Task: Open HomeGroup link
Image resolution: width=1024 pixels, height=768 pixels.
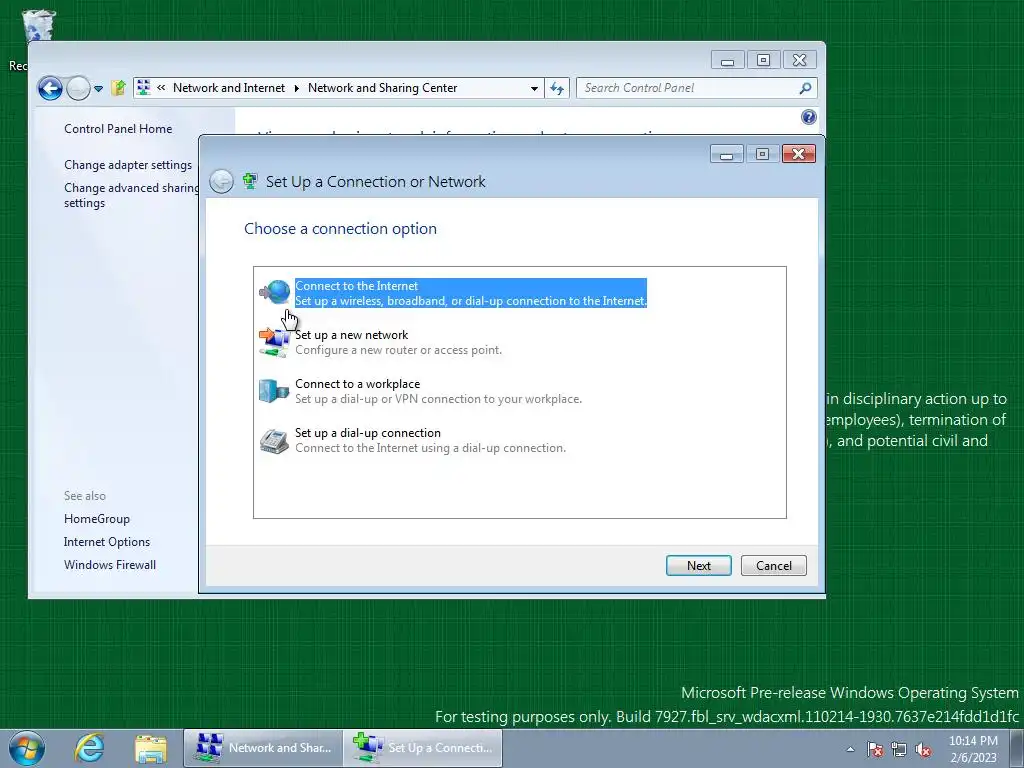Action: [97, 519]
